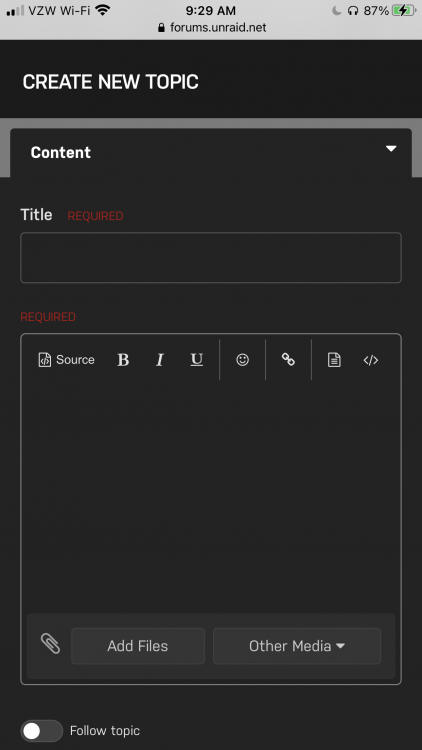This screenshot has width=422, height=750.
Task: Insert a code block
Action: pos(371,360)
